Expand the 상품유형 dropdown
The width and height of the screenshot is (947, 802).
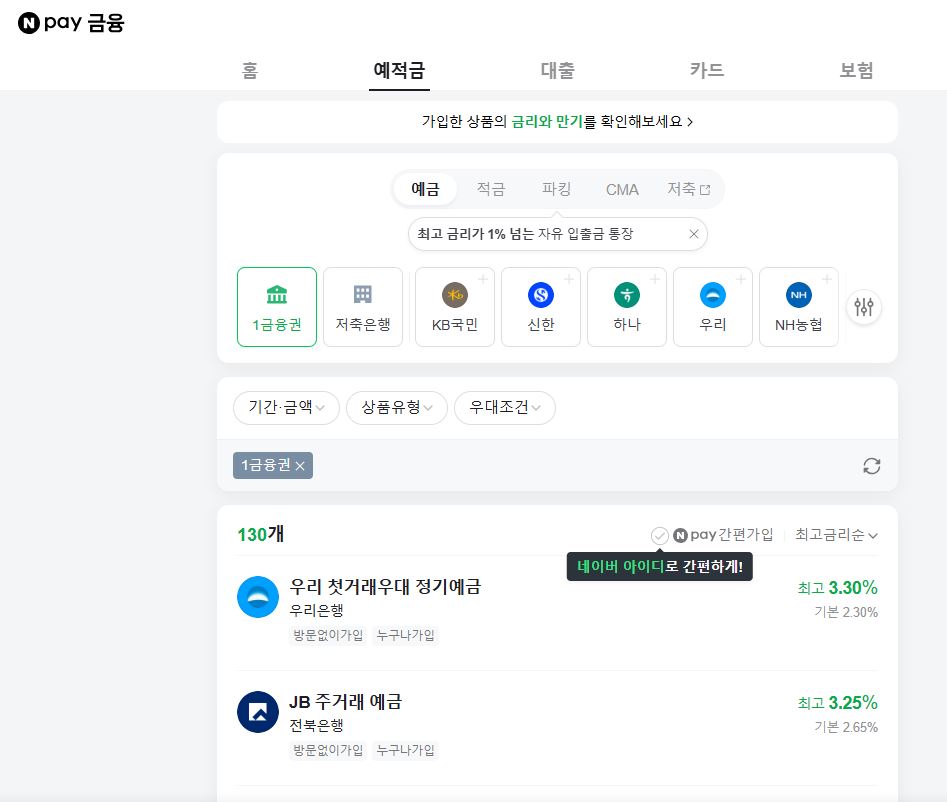click(397, 408)
